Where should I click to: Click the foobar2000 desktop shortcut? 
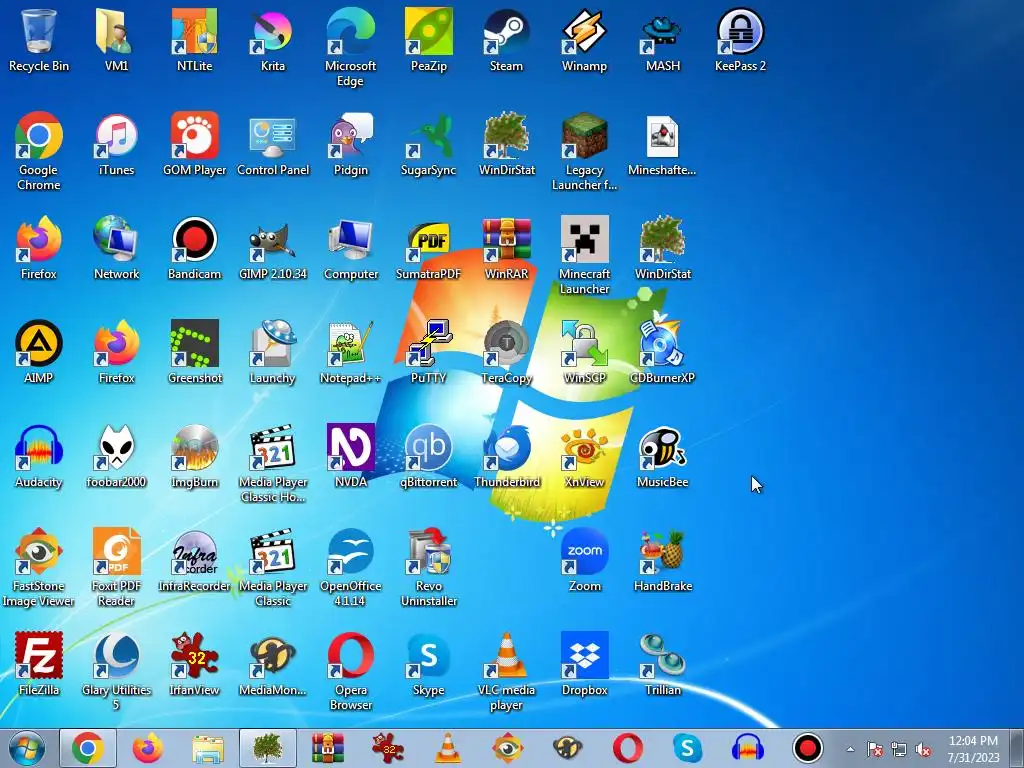coord(116,456)
